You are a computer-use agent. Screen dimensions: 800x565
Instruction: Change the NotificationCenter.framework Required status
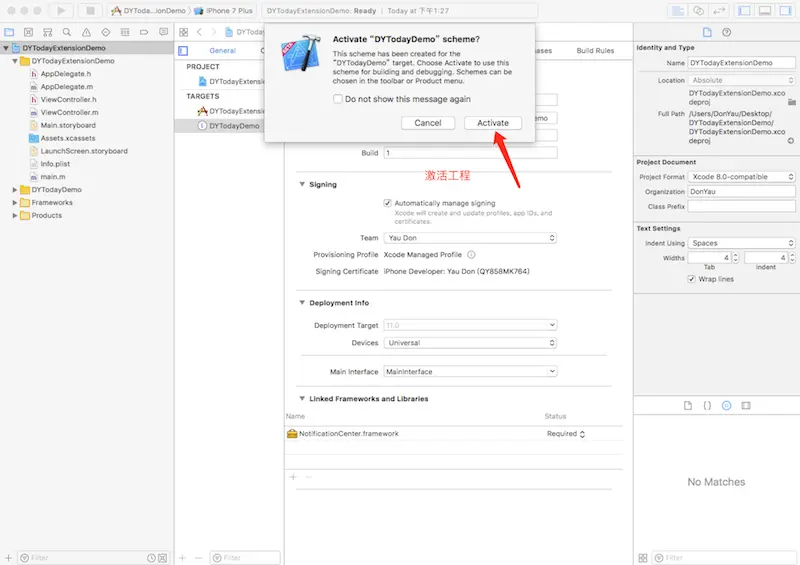(566, 434)
